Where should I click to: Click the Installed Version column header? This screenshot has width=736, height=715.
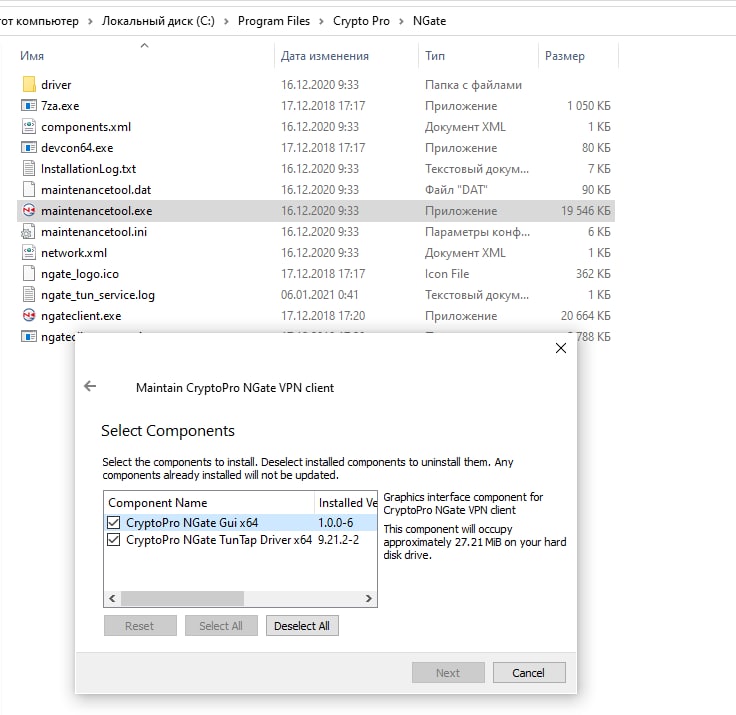(x=346, y=503)
